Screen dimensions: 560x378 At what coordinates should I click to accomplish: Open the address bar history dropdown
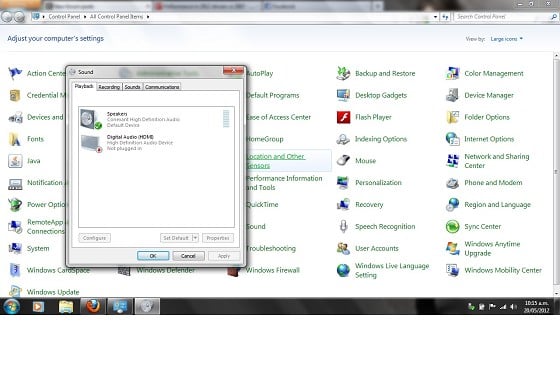pyautogui.click(x=435, y=17)
